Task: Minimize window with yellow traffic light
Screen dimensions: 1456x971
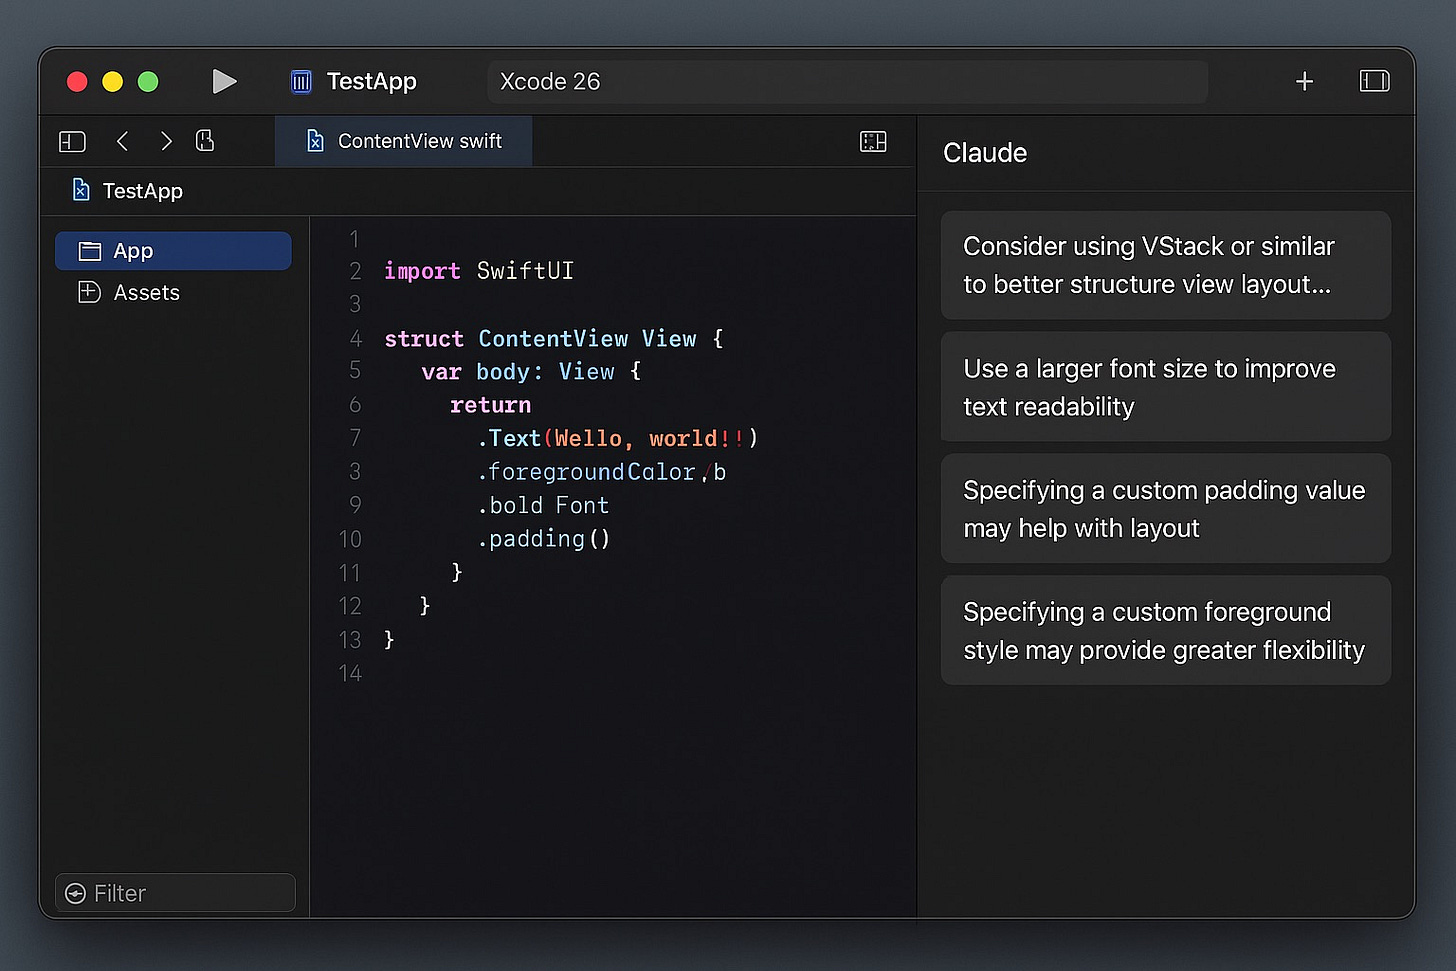Action: coord(113,82)
